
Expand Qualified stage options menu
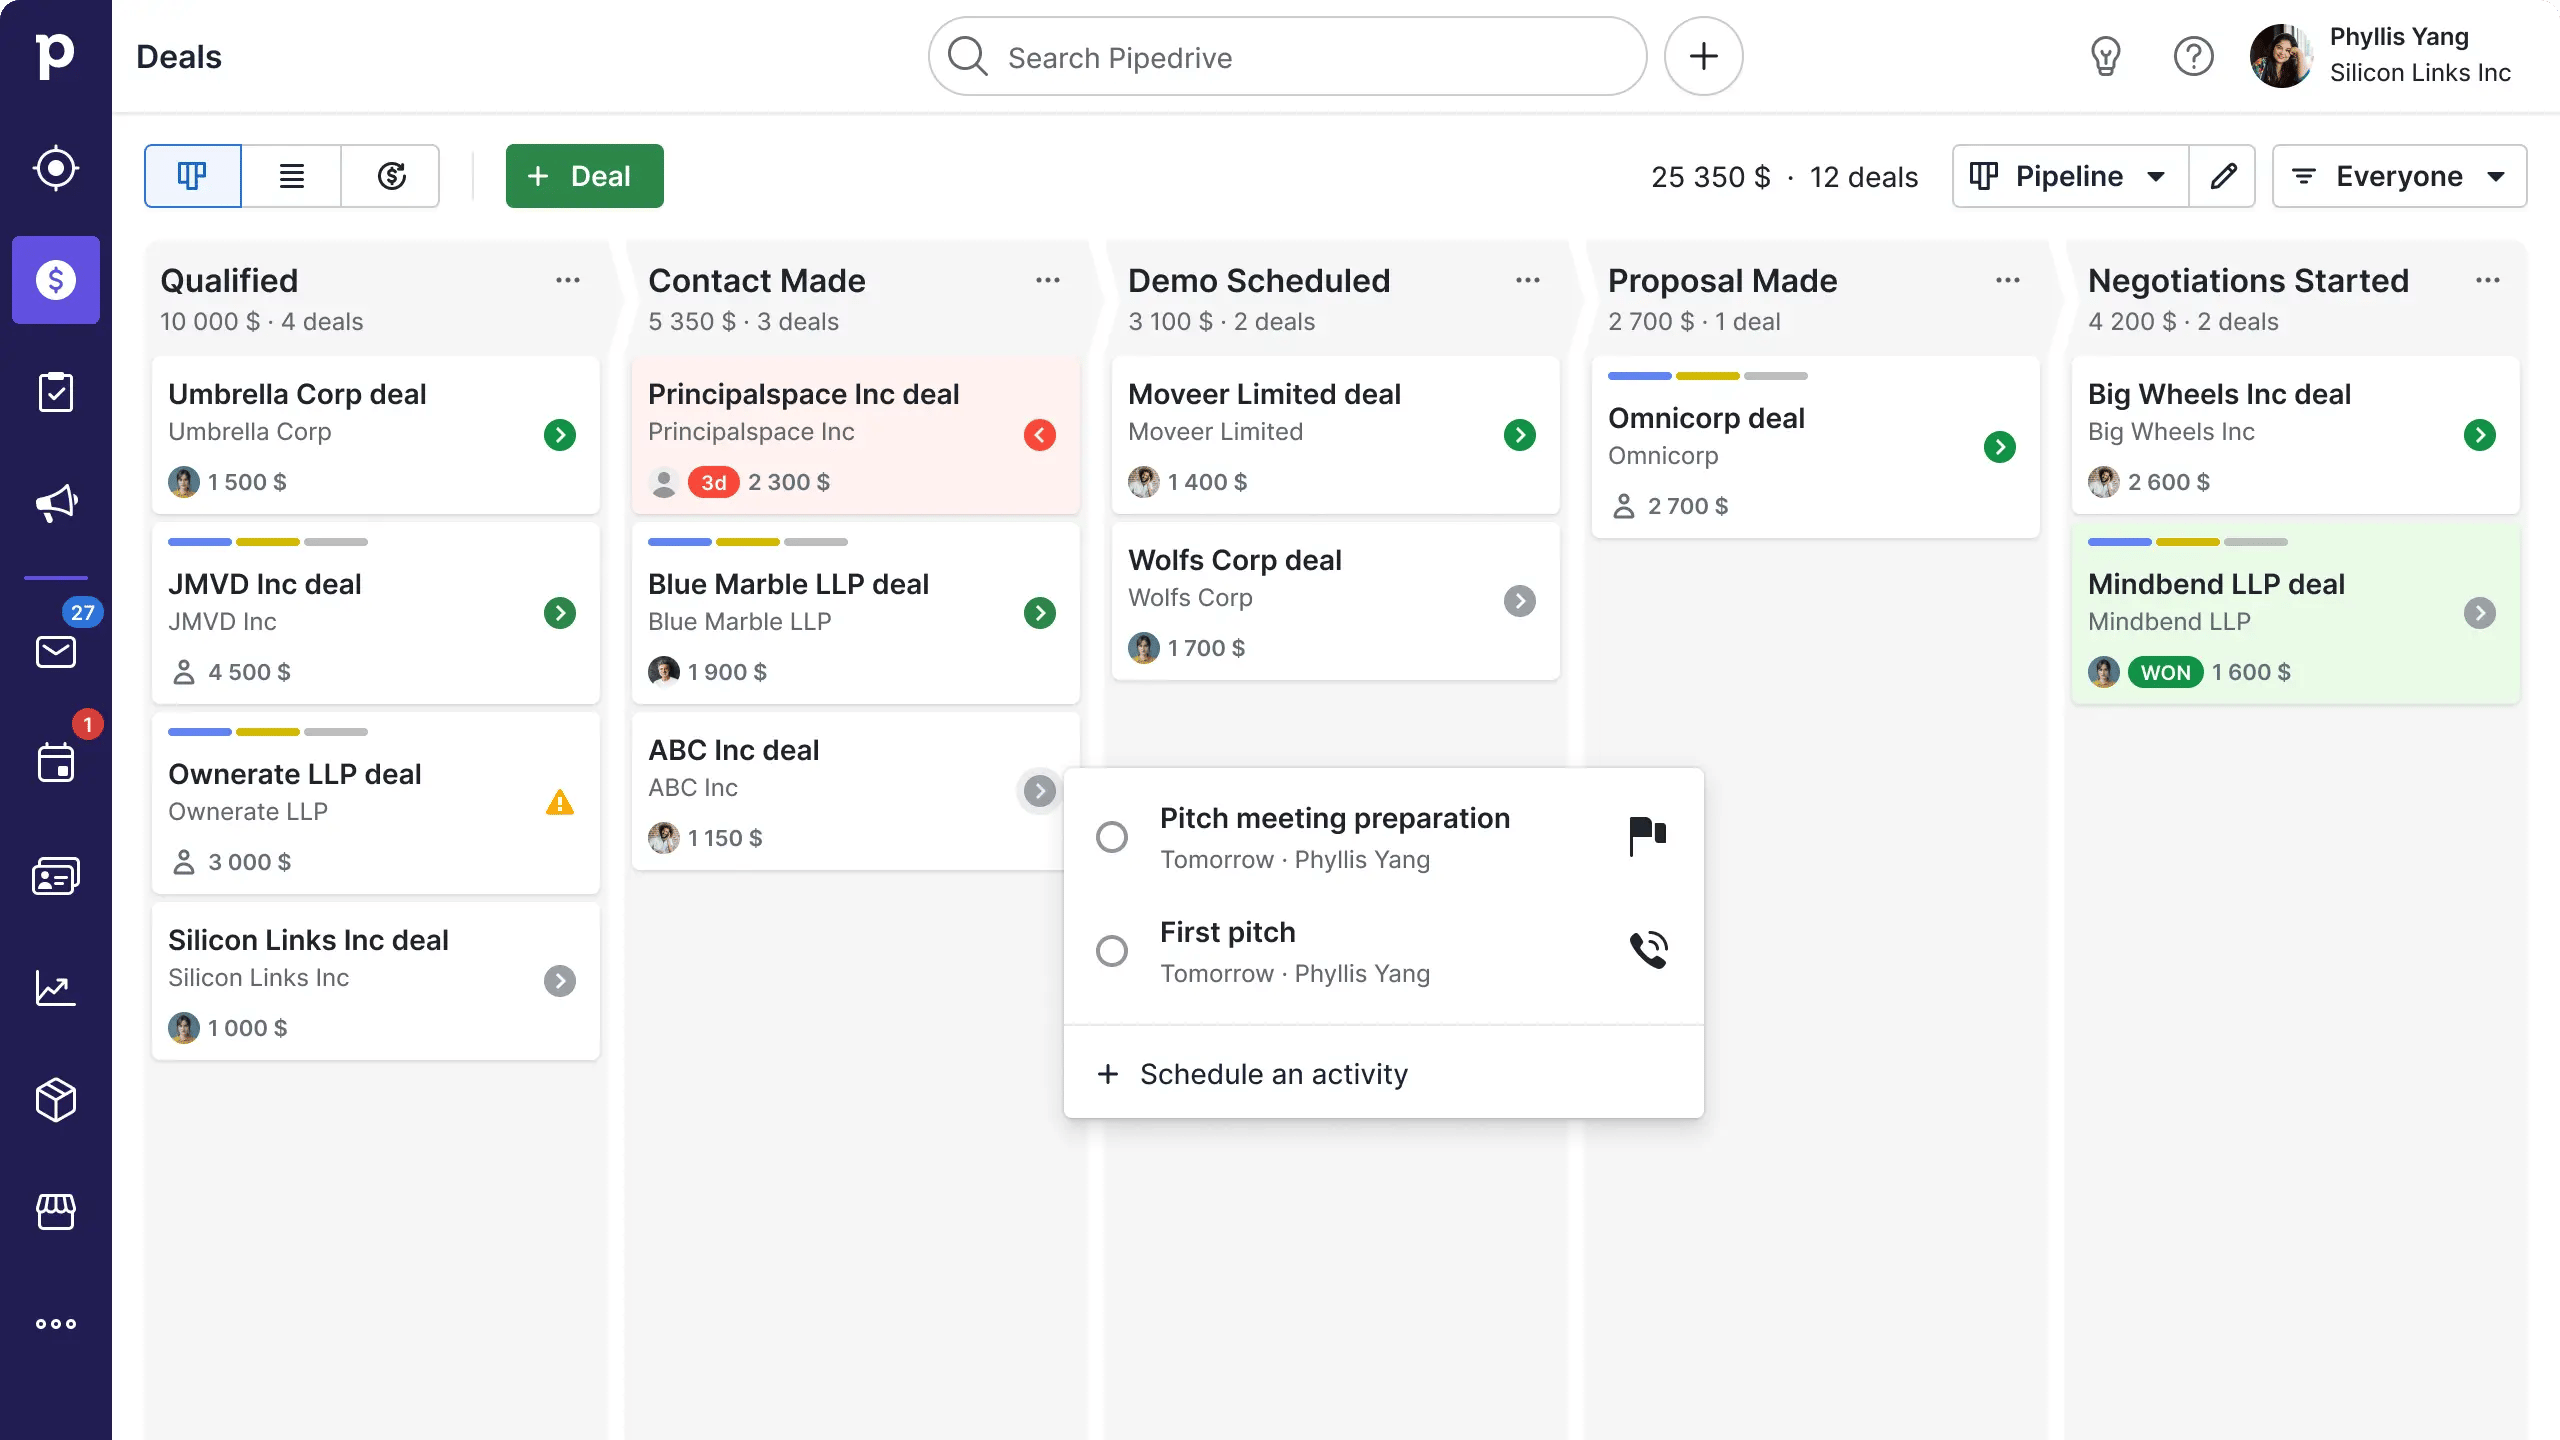568,280
